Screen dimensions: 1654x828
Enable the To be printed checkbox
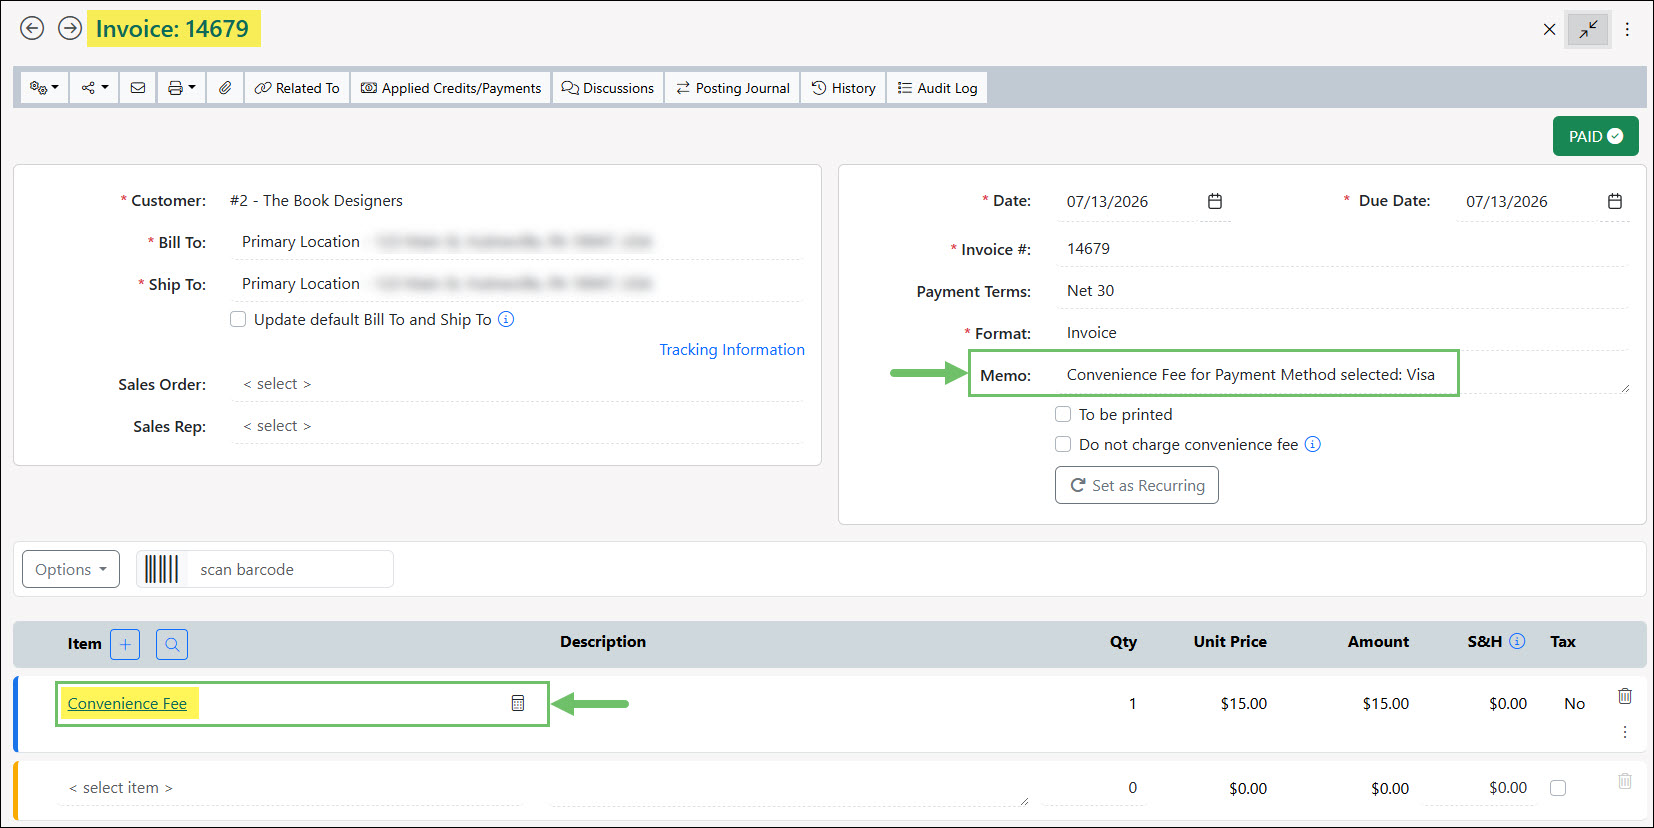click(x=1063, y=414)
